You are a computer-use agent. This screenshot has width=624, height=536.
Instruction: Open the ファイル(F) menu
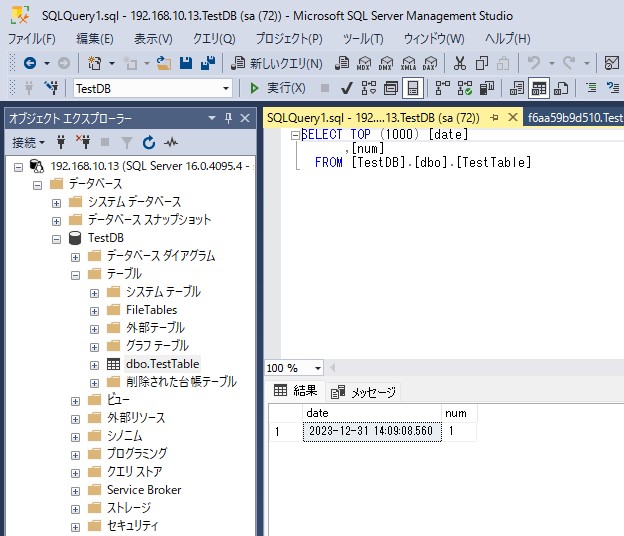click(x=32, y=39)
